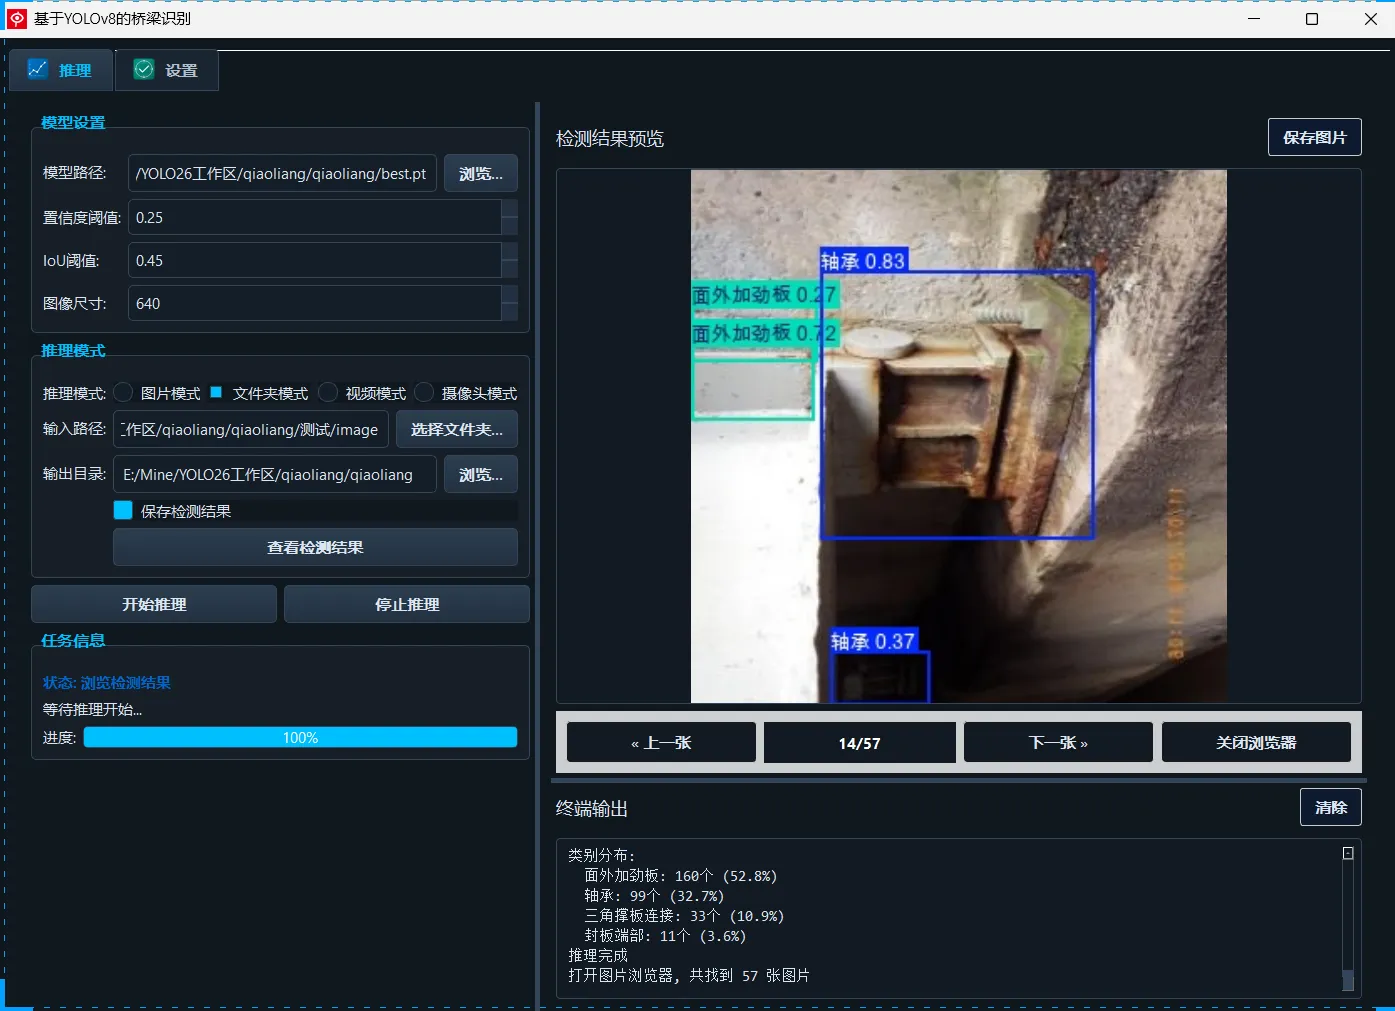Clear terminal output with 清除

click(1330, 807)
